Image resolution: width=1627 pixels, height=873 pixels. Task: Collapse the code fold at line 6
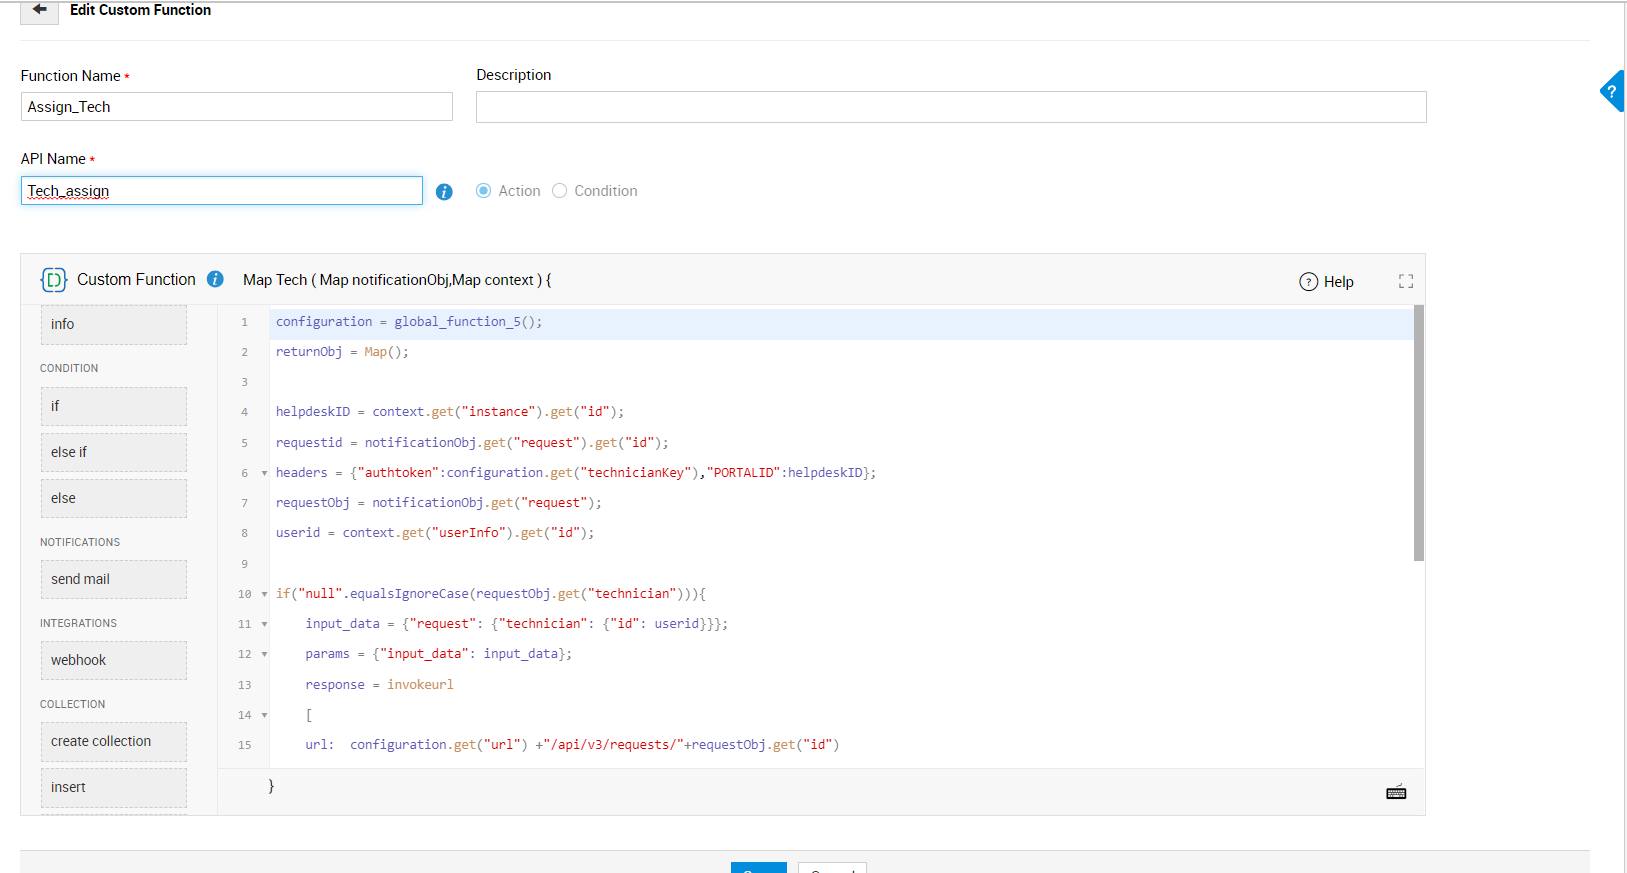(264, 473)
